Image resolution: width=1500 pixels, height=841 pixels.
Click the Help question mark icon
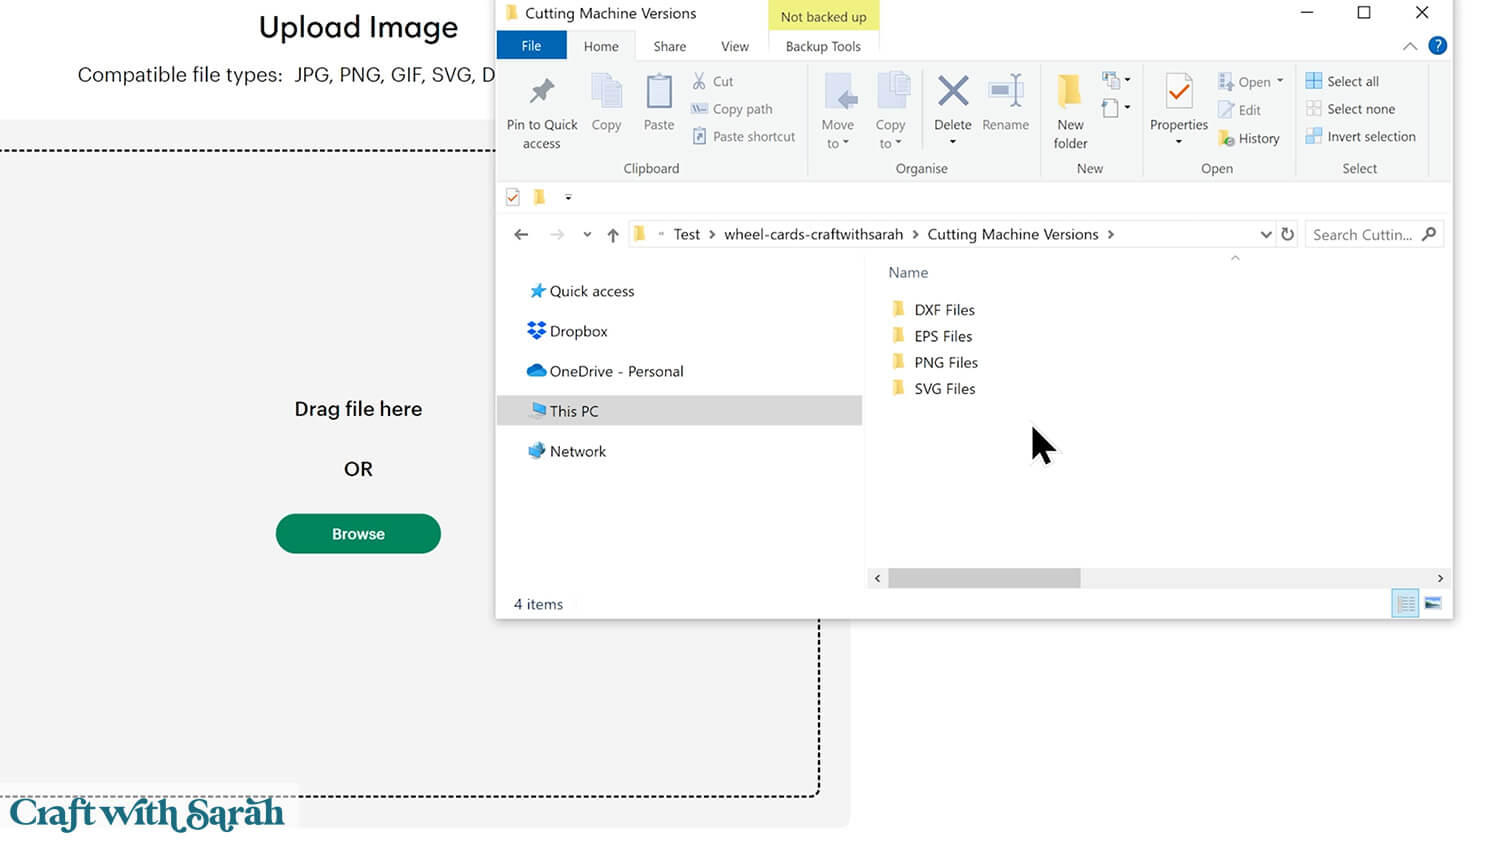[x=1437, y=46]
